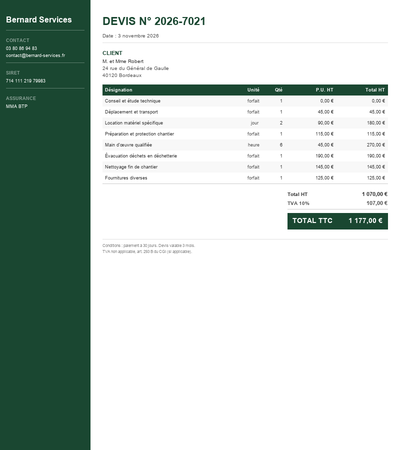Click the DEVIS N° 2026-7021 title
This screenshot has height=450, width=400.
click(x=154, y=21)
